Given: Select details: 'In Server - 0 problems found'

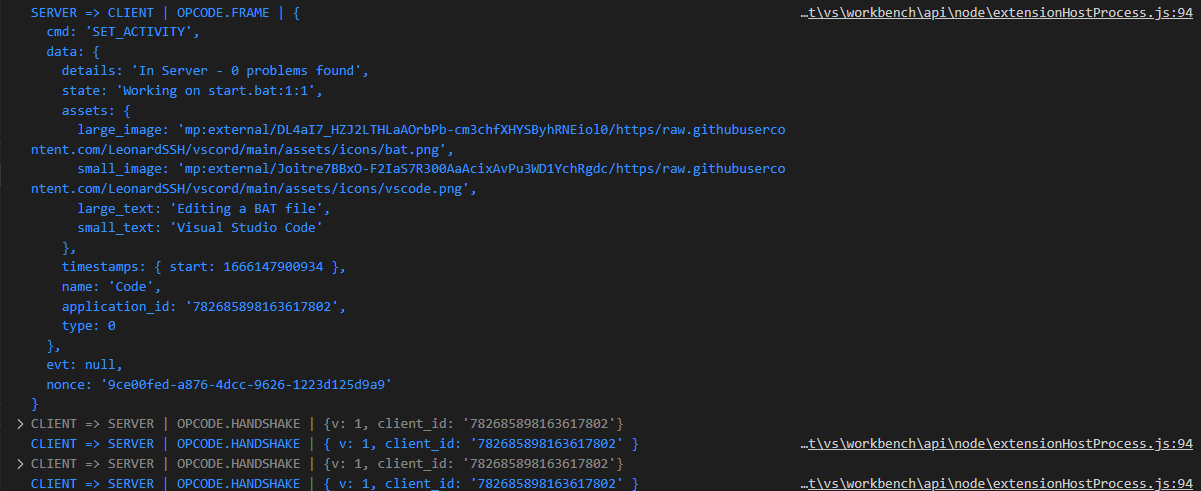Looking at the screenshot, I should (216, 71).
